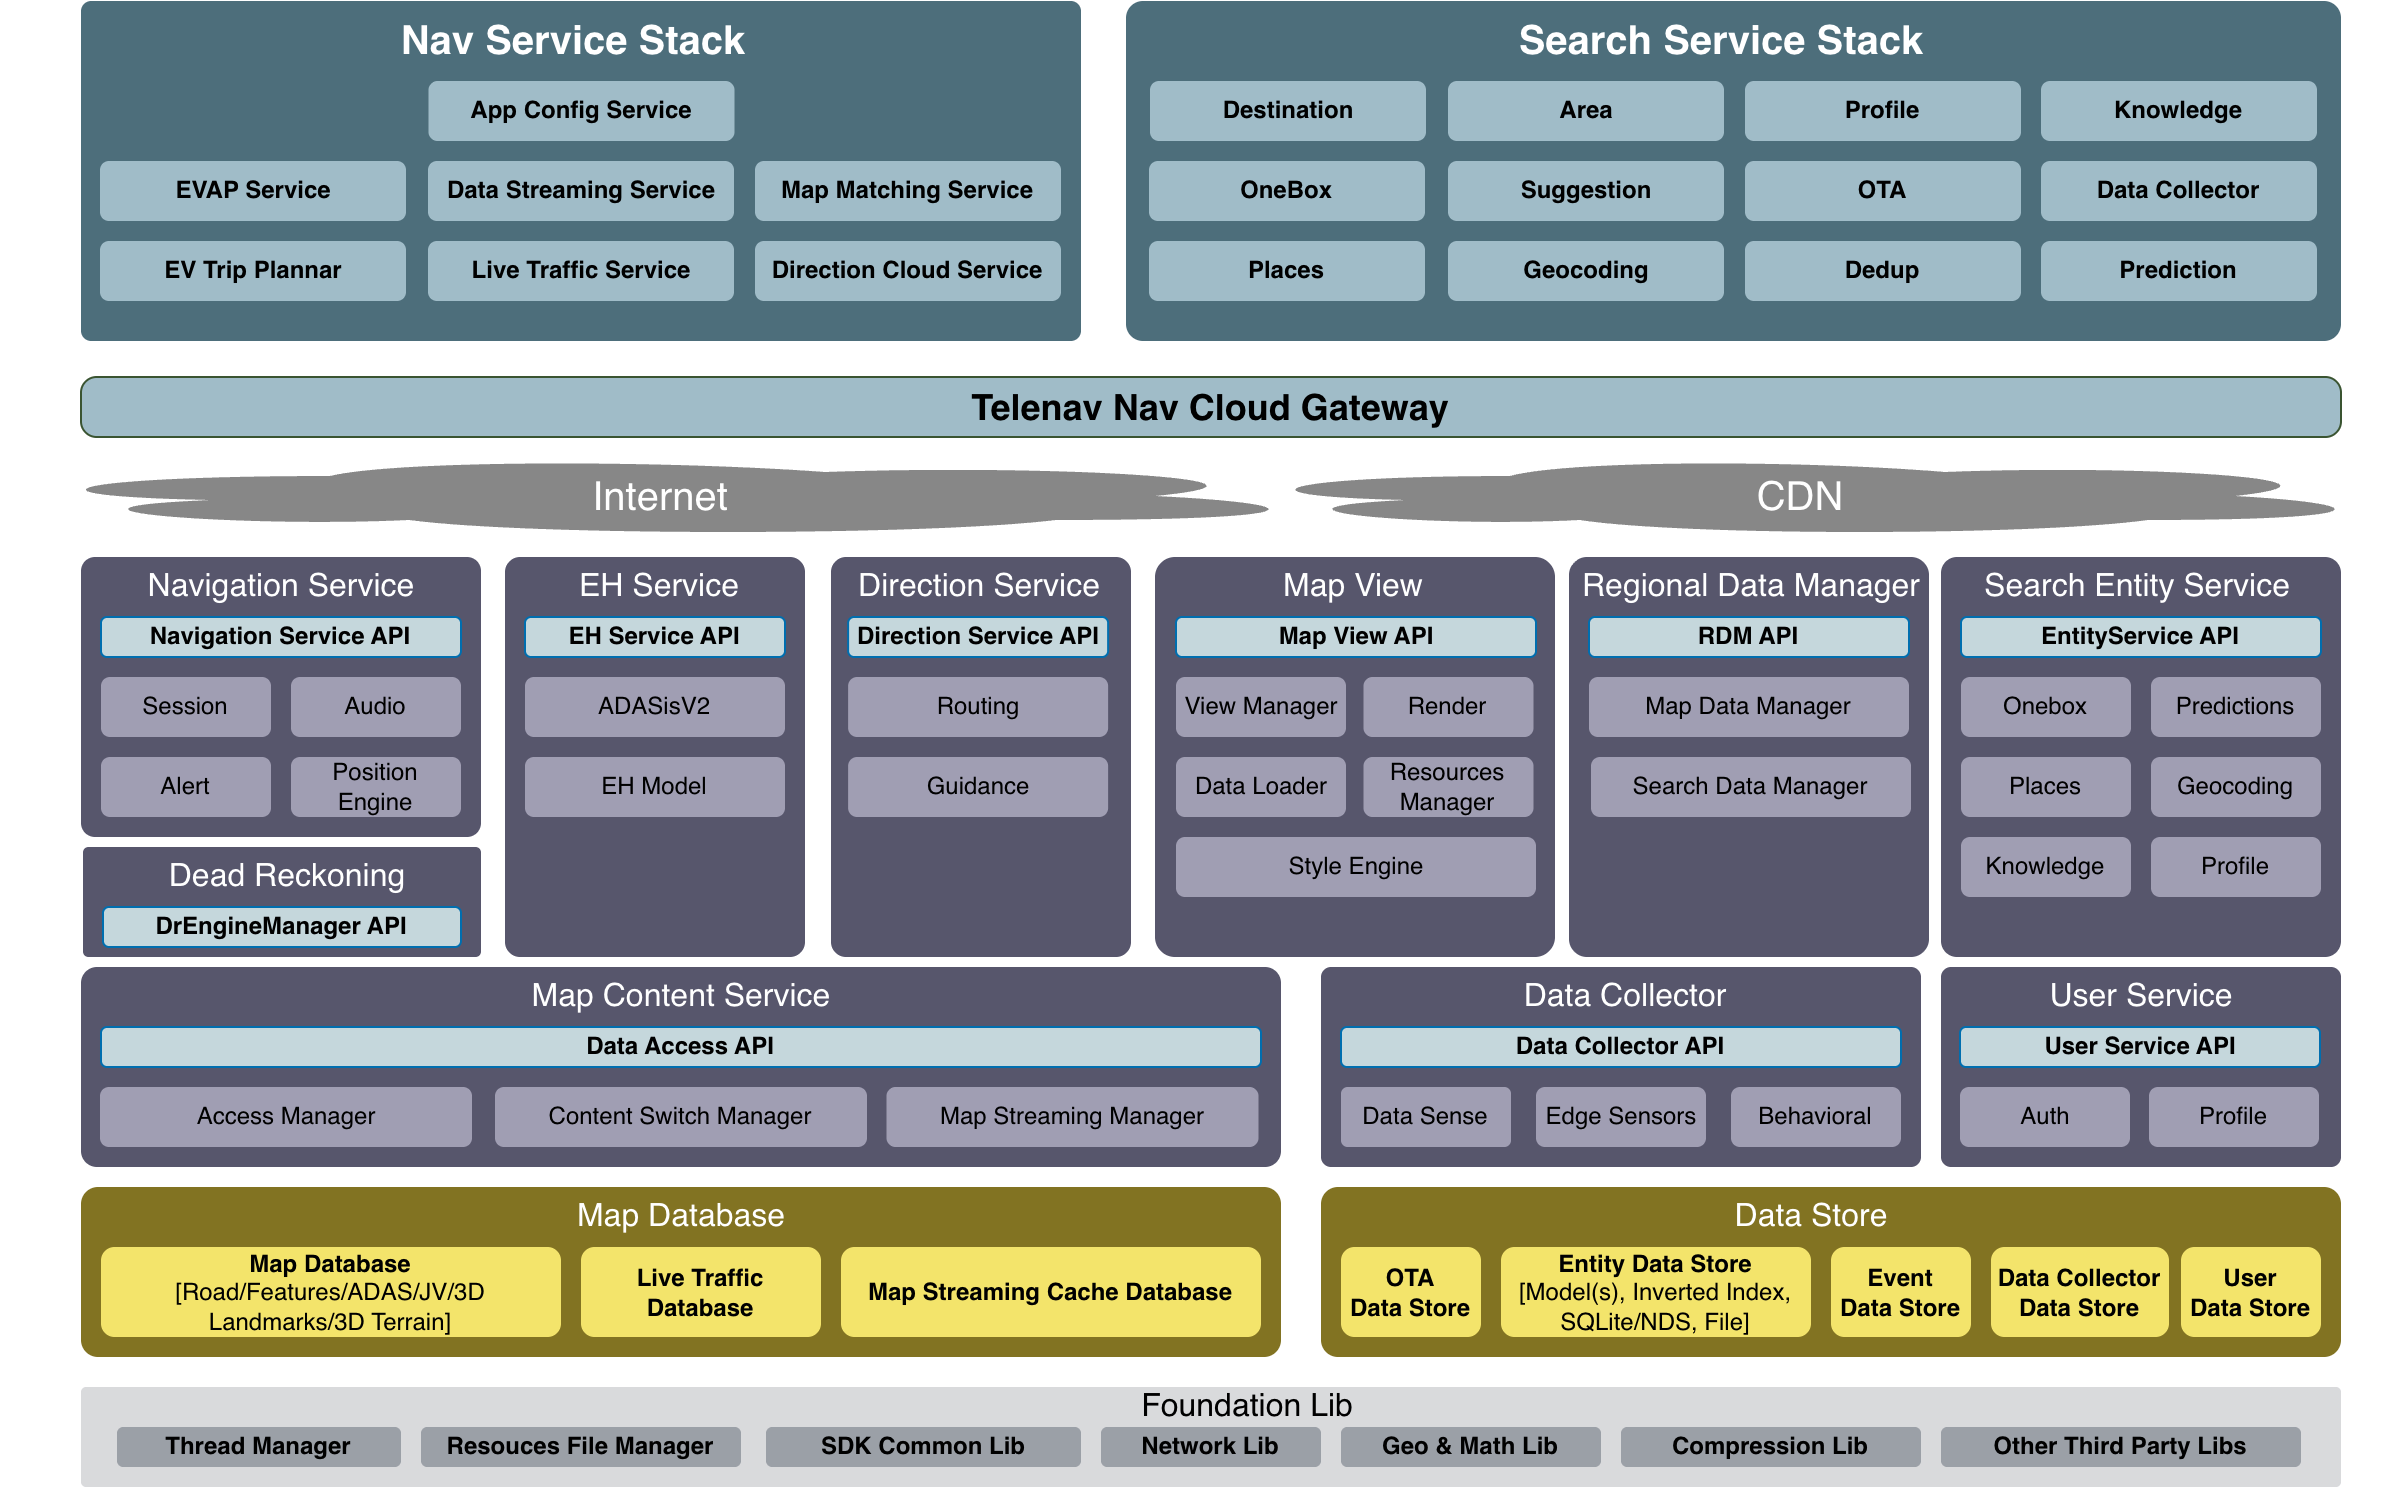The height and width of the screenshot is (1488, 2382).
Task: Click the Data Streaming Service box
Action: click(581, 190)
